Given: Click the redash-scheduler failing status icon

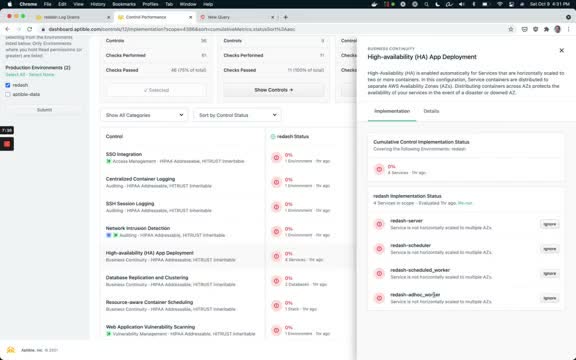Looking at the screenshot, I should [x=379, y=249].
